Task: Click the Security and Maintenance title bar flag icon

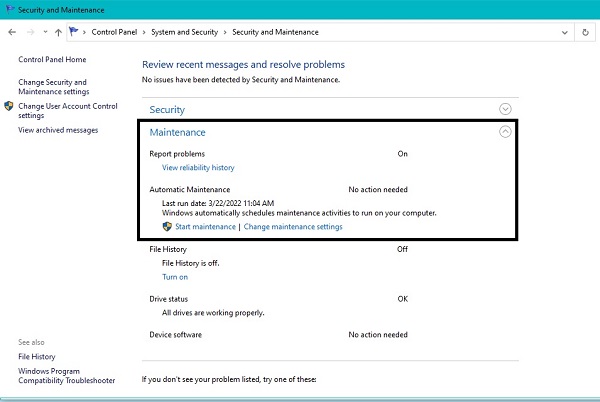Action: [x=10, y=9]
